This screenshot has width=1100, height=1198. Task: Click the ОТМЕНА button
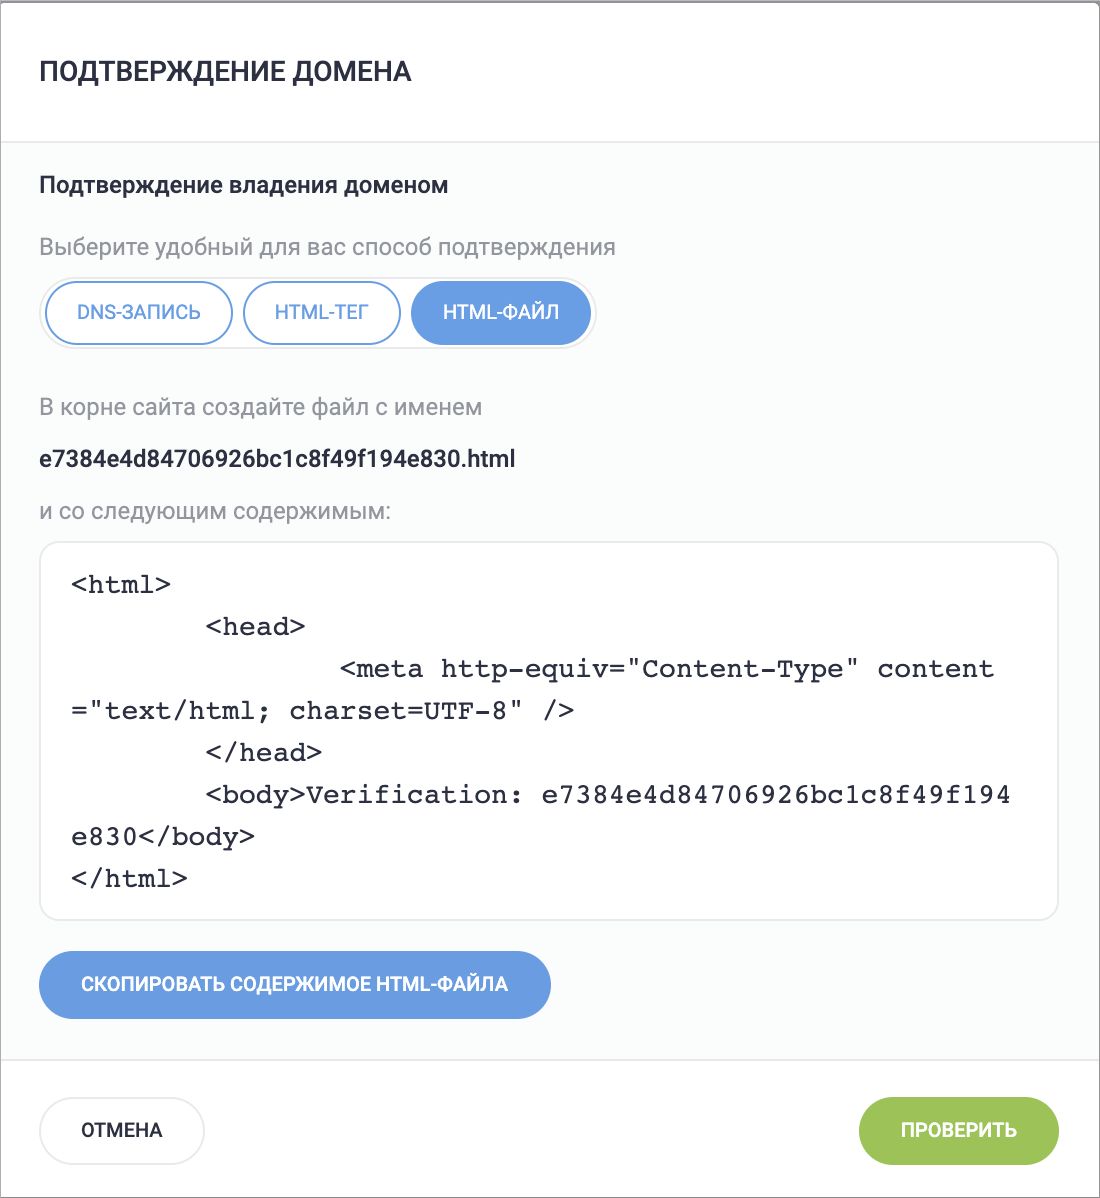tap(121, 1131)
